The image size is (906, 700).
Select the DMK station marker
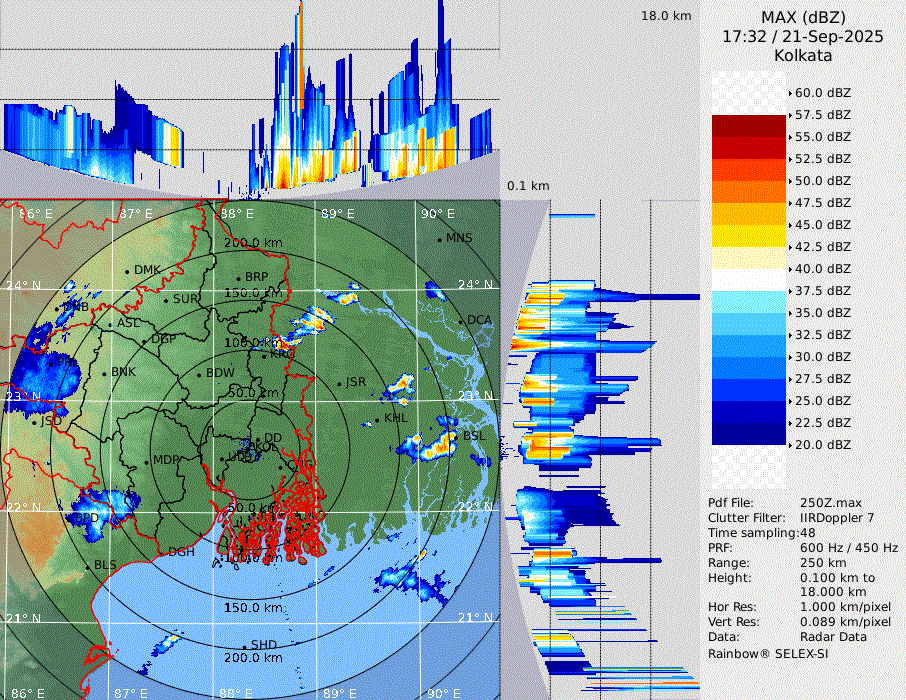coord(127,270)
